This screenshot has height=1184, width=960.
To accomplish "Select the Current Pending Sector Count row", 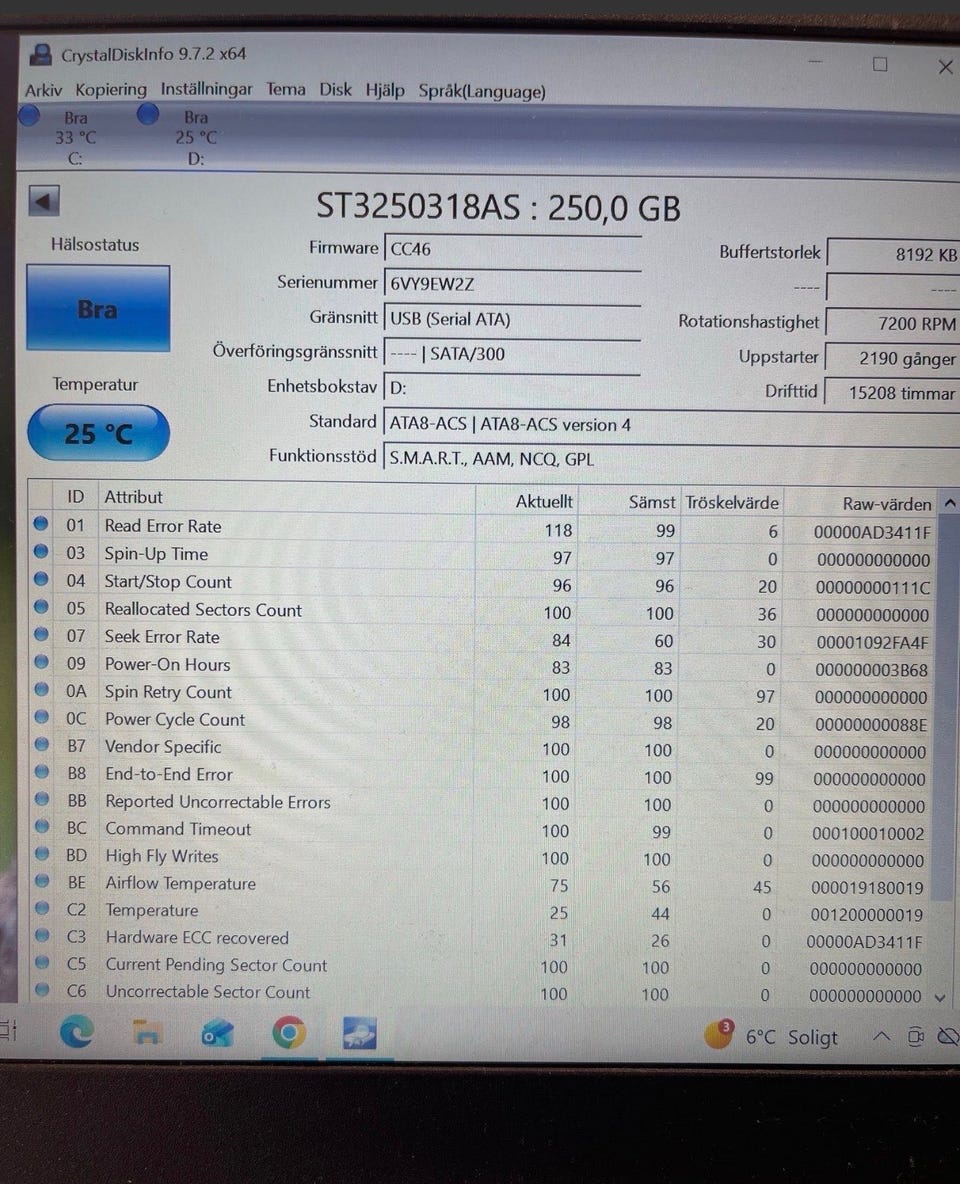I will click(x=480, y=966).
